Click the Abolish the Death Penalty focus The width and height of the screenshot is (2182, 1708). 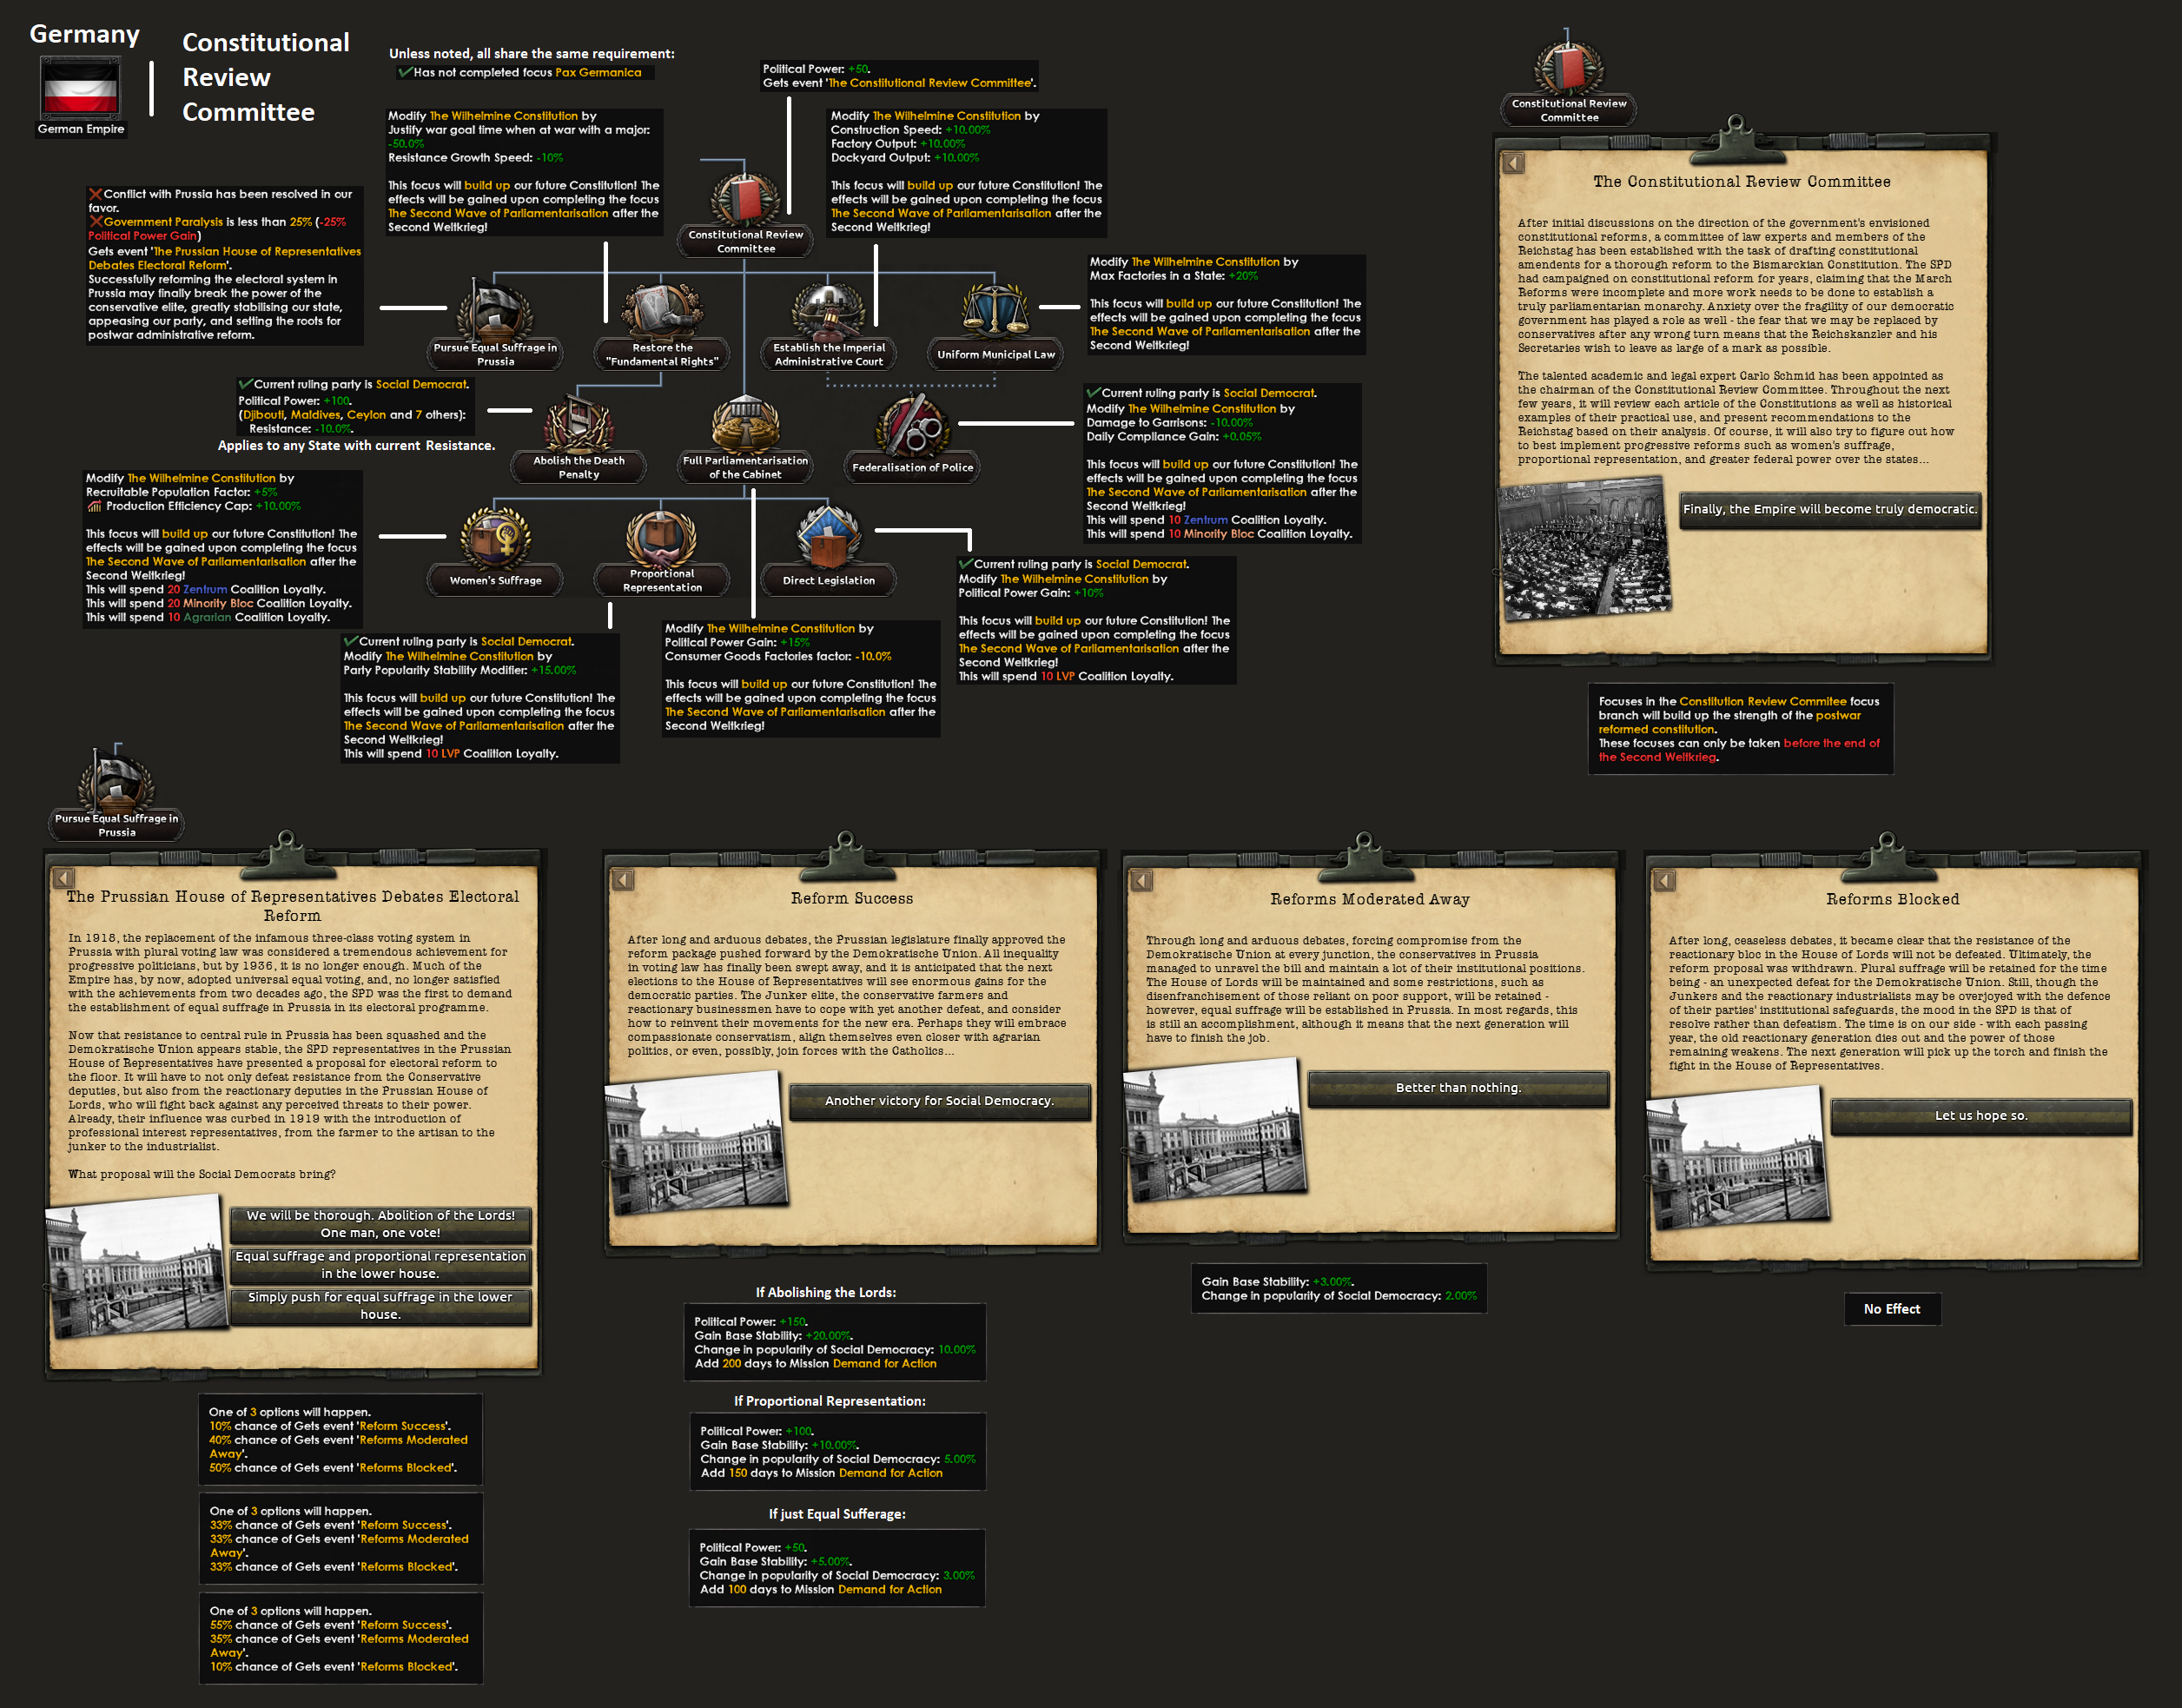click(578, 426)
